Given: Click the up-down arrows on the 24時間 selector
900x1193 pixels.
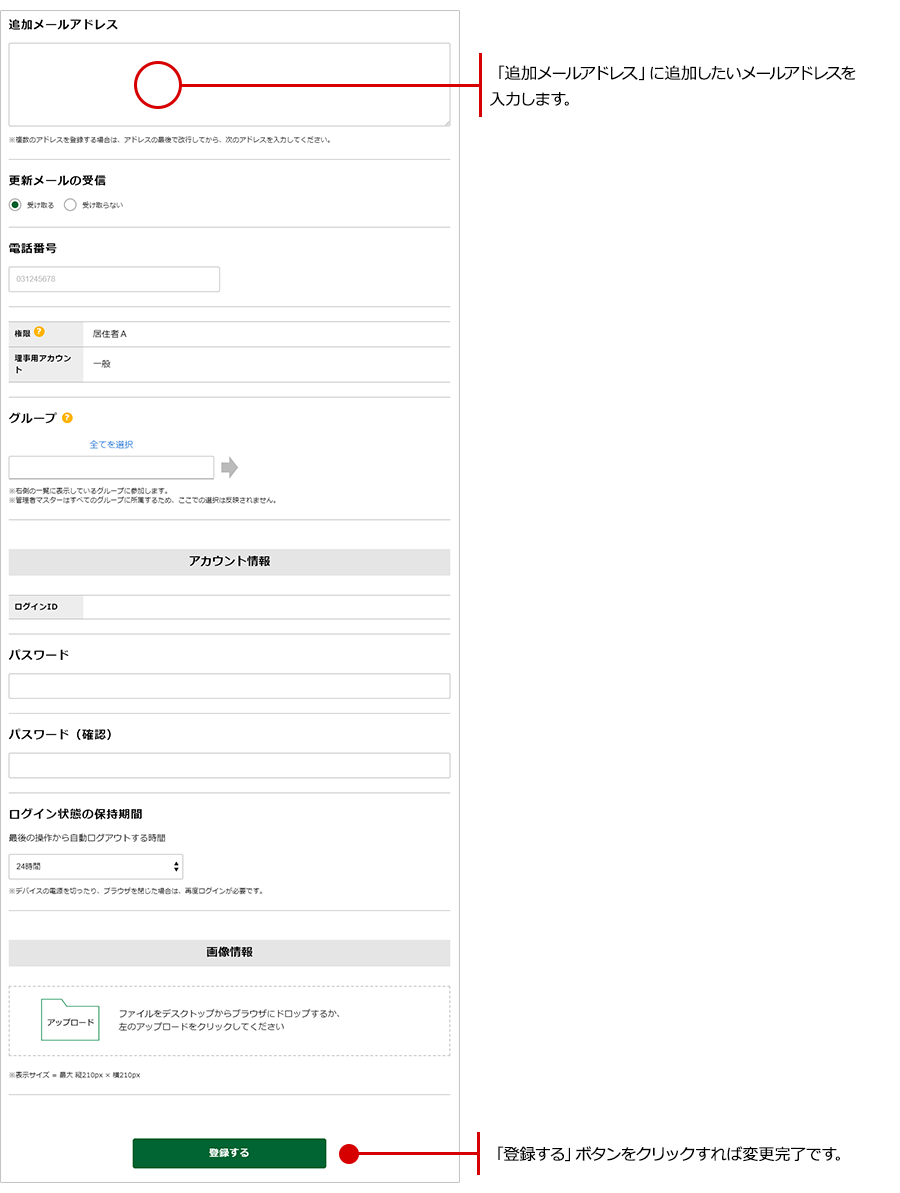Looking at the screenshot, I should (x=176, y=867).
